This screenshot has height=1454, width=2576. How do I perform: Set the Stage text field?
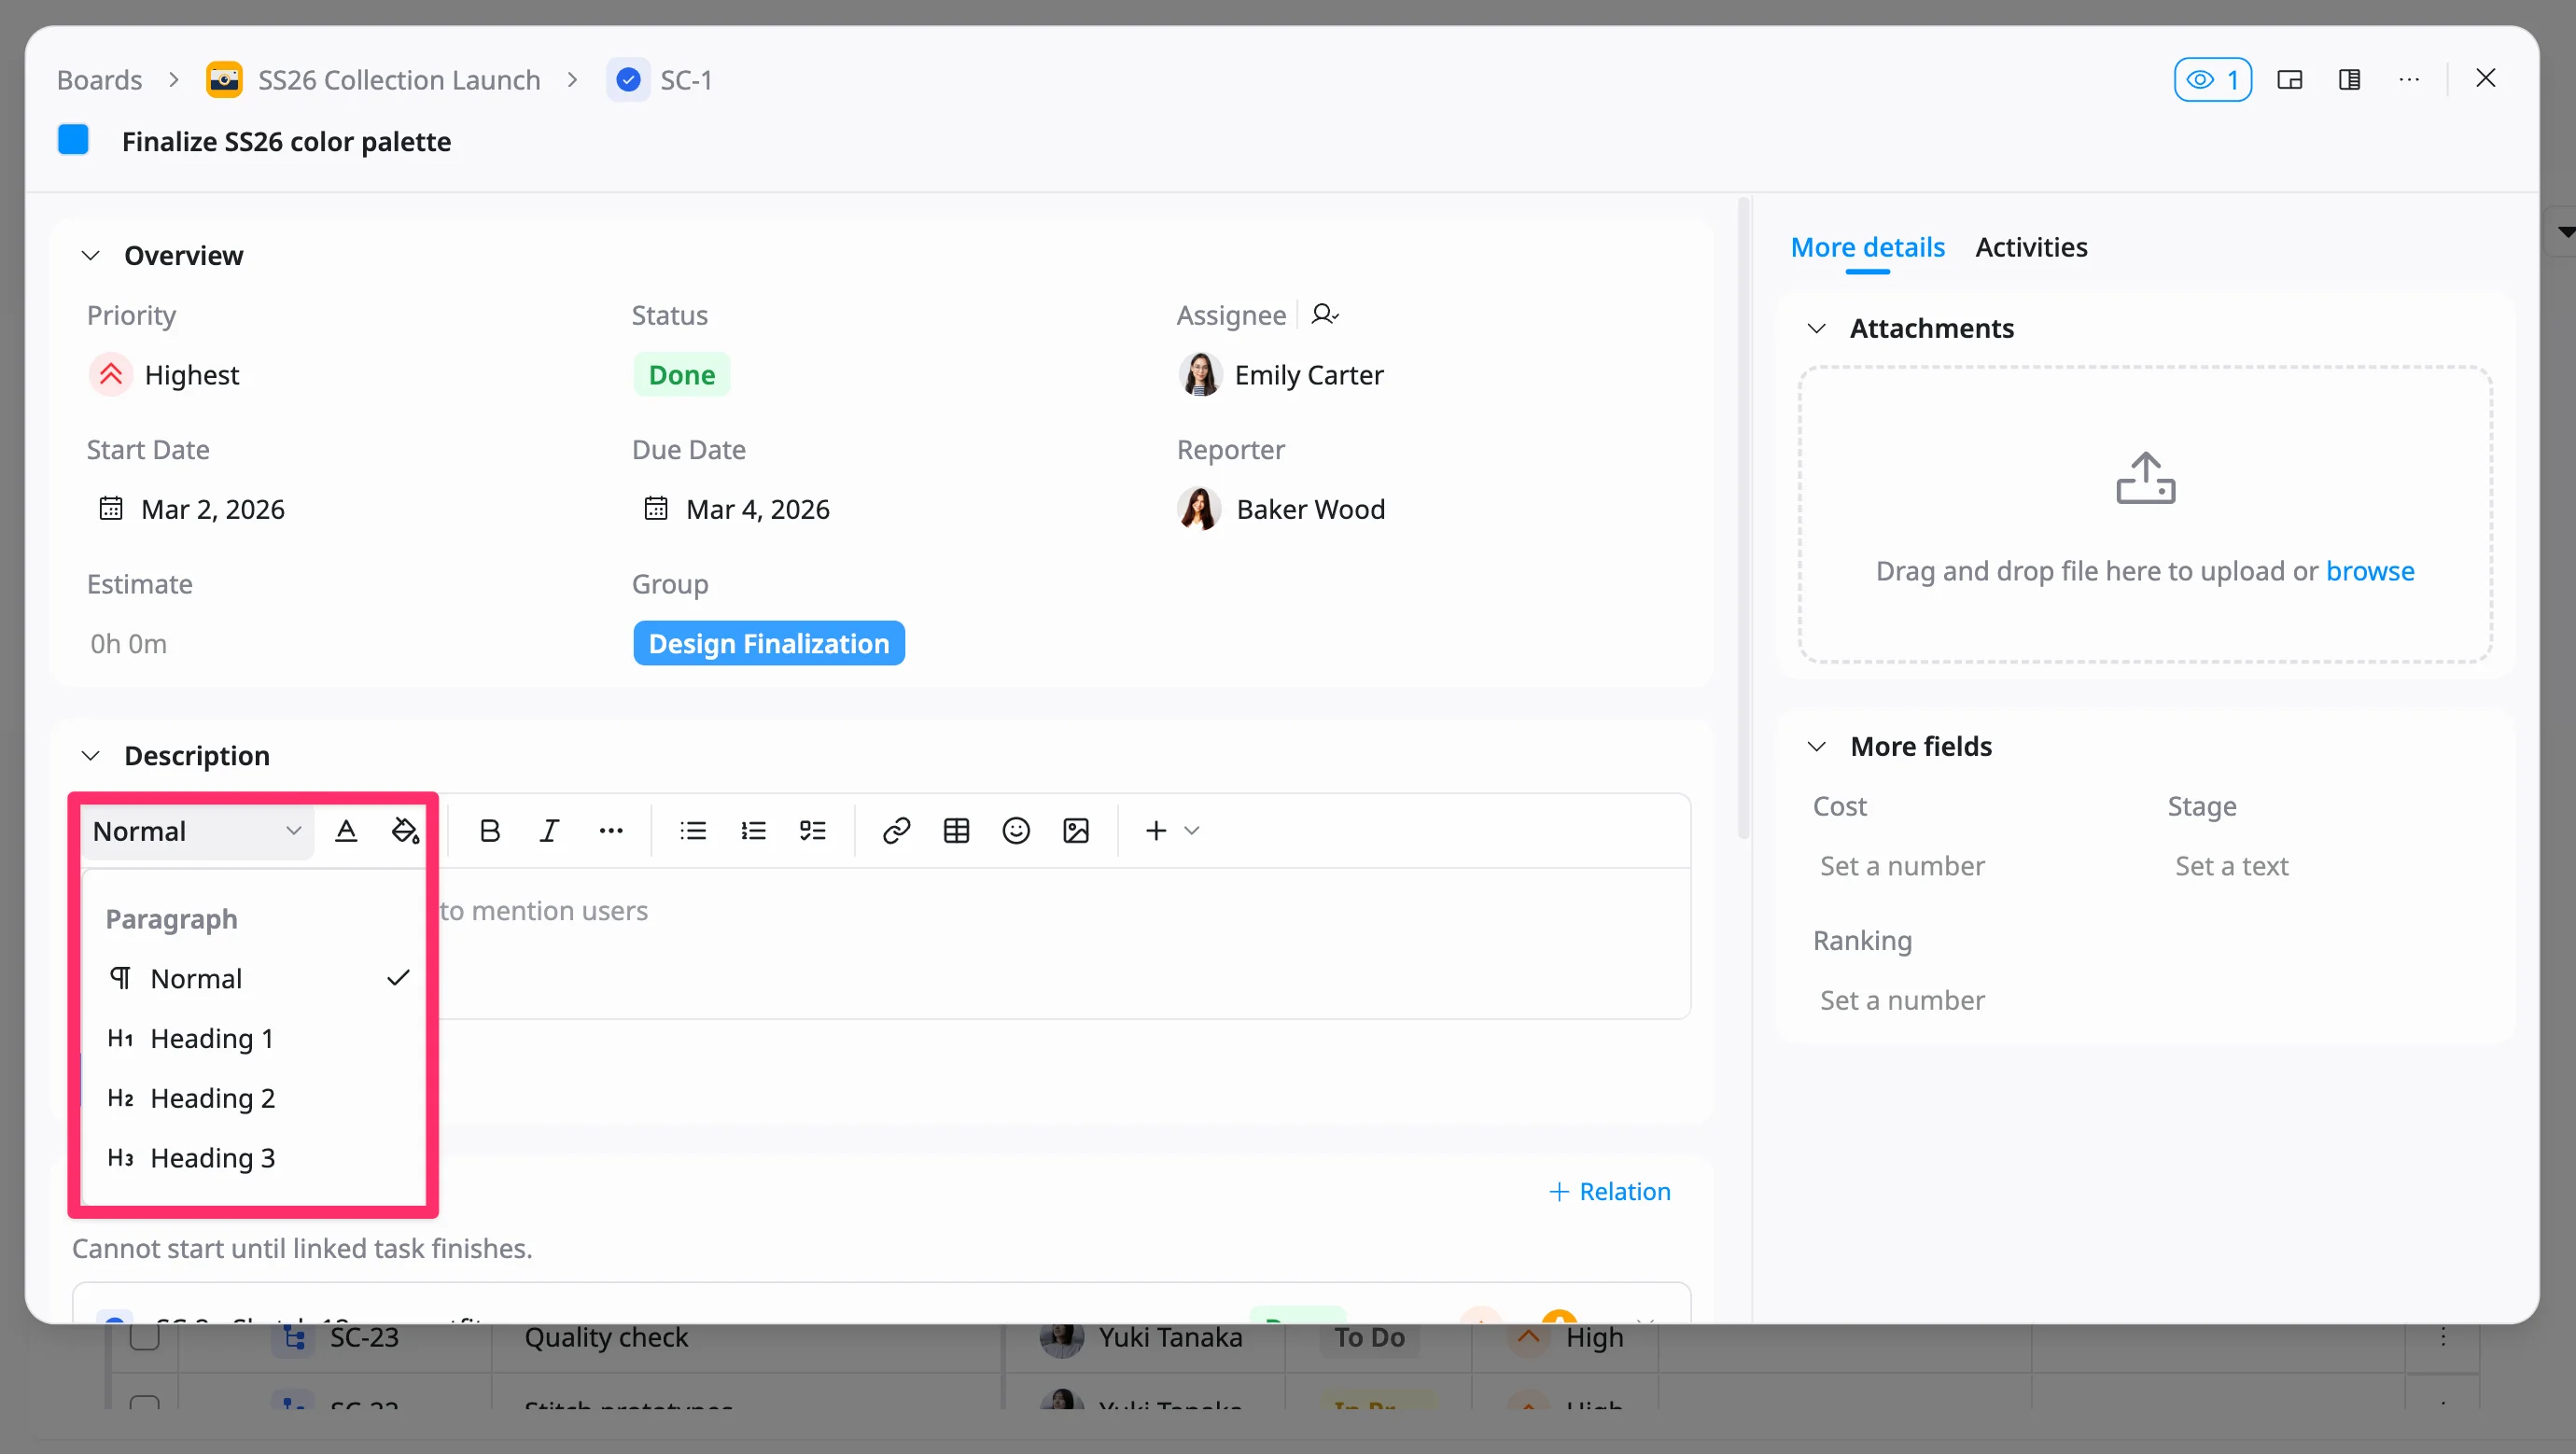pos(2231,866)
